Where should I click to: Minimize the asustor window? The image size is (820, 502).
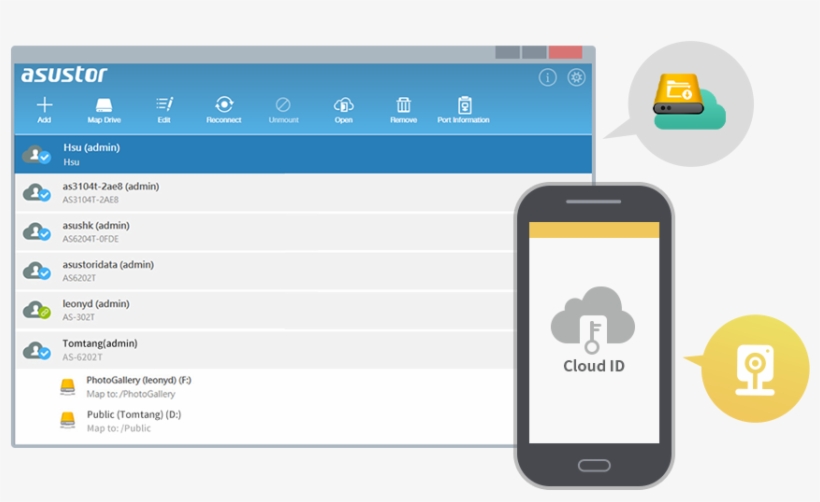coord(507,52)
